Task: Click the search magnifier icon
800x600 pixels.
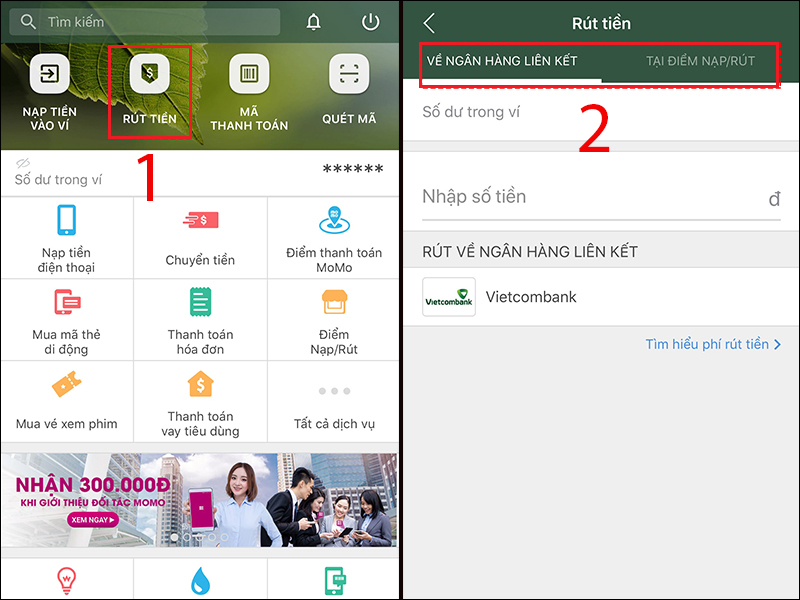Action: [28, 22]
